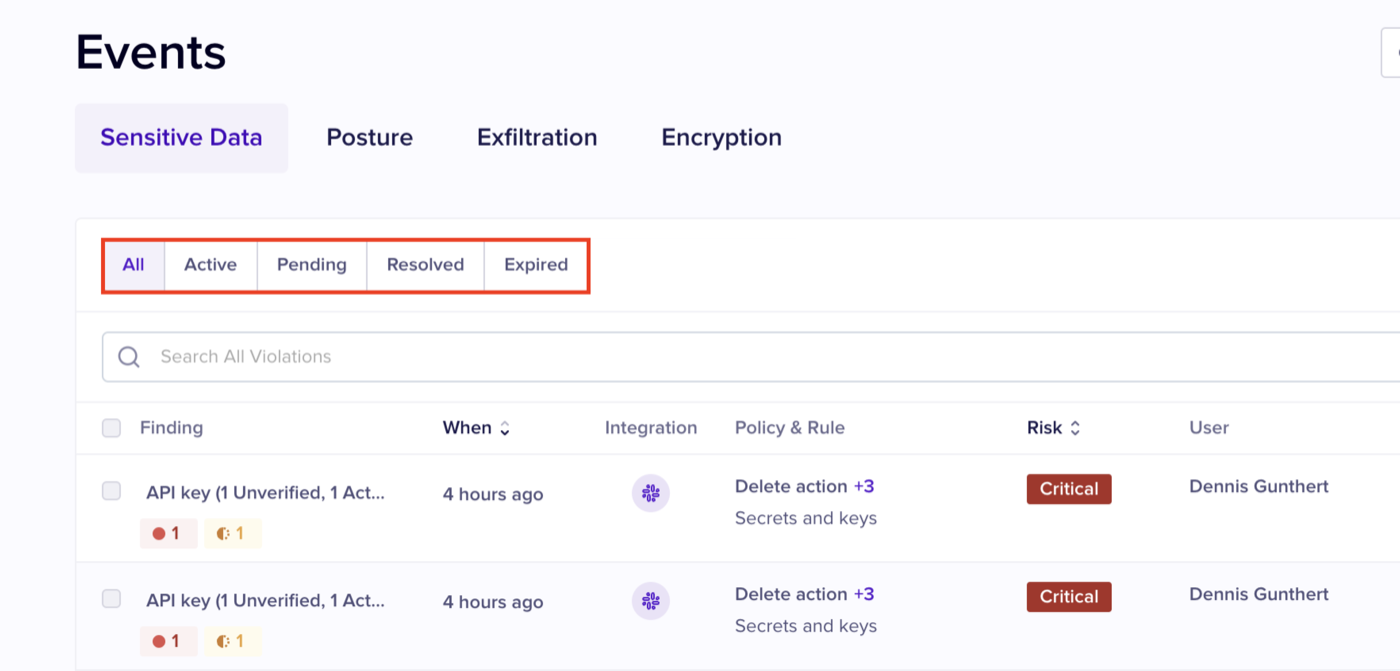Click the Critical badge in second row

pyautogui.click(x=1069, y=597)
